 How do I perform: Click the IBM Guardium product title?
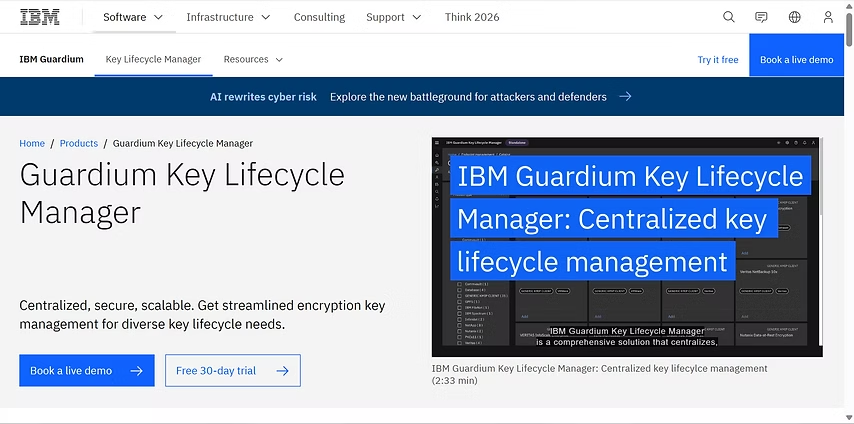[x=52, y=59]
